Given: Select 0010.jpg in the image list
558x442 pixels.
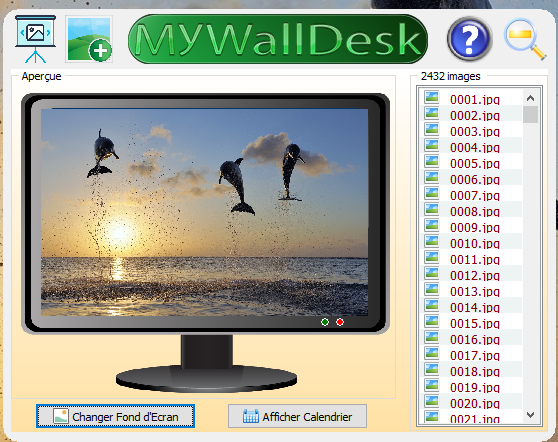Looking at the screenshot, I should pos(475,244).
